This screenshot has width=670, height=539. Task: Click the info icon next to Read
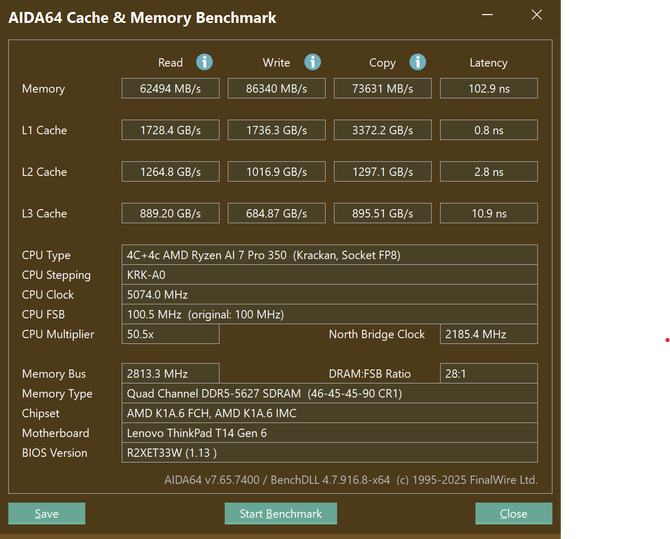[x=204, y=62]
